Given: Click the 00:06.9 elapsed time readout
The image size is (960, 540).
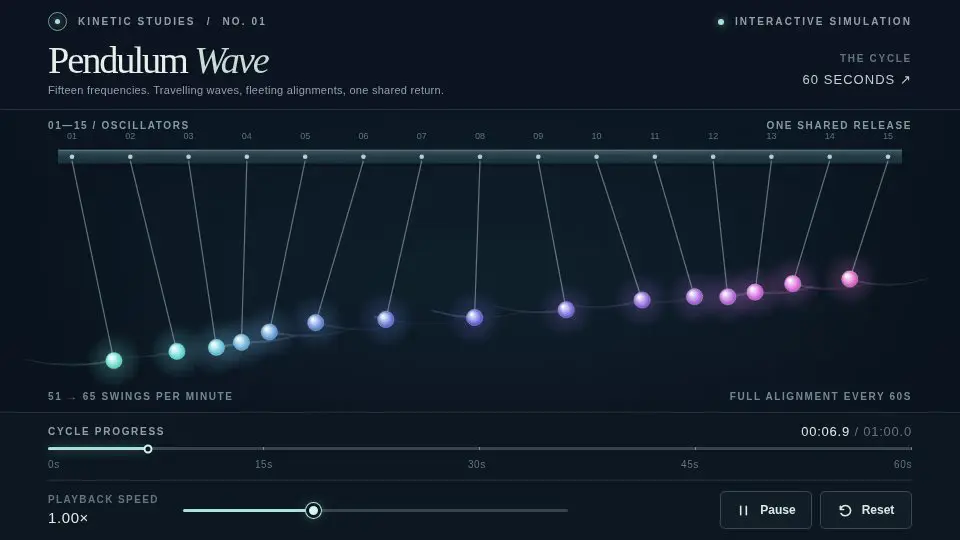Looking at the screenshot, I should (825, 432).
